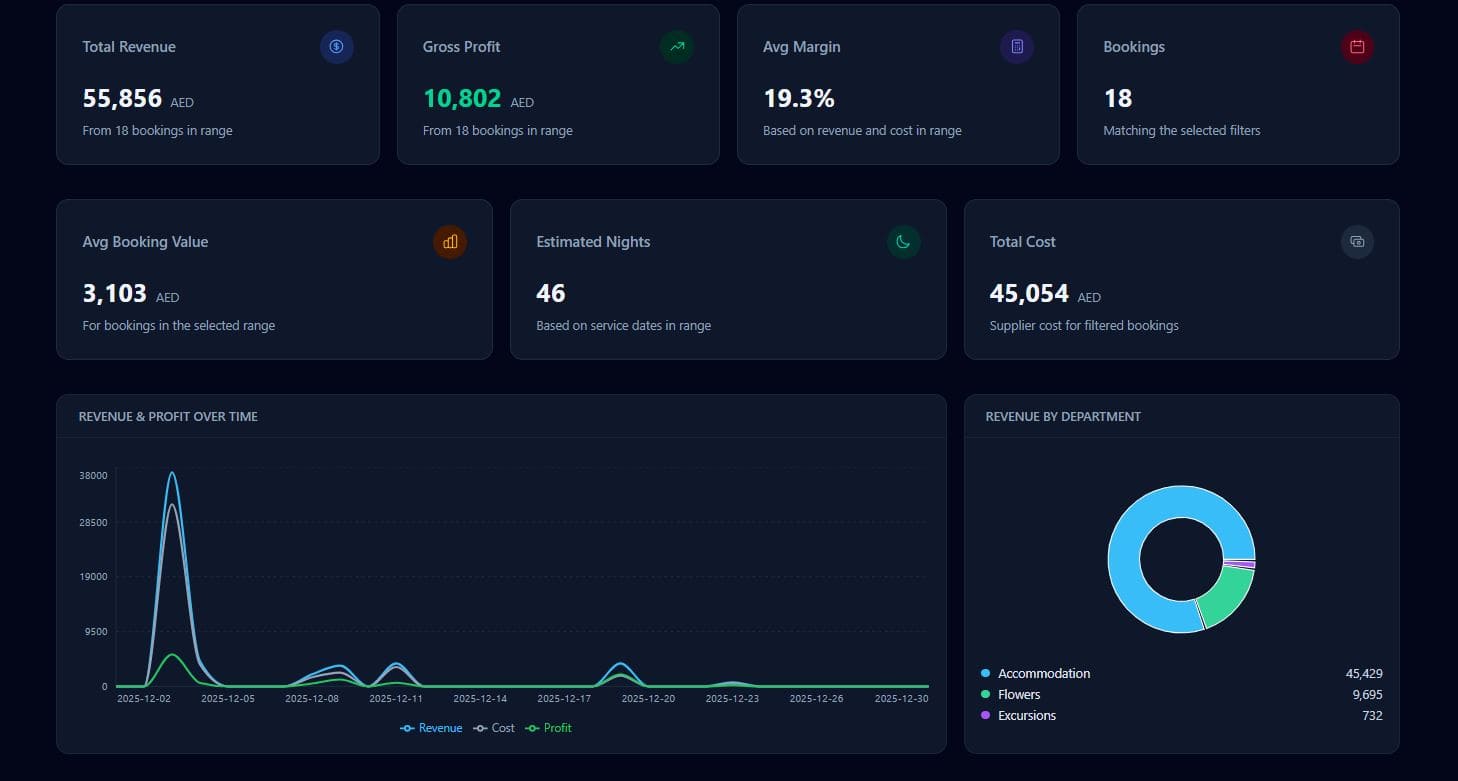The image size is (1458, 781).
Task: Click 'Supplier cost for filtered bookings' text
Action: (1084, 326)
